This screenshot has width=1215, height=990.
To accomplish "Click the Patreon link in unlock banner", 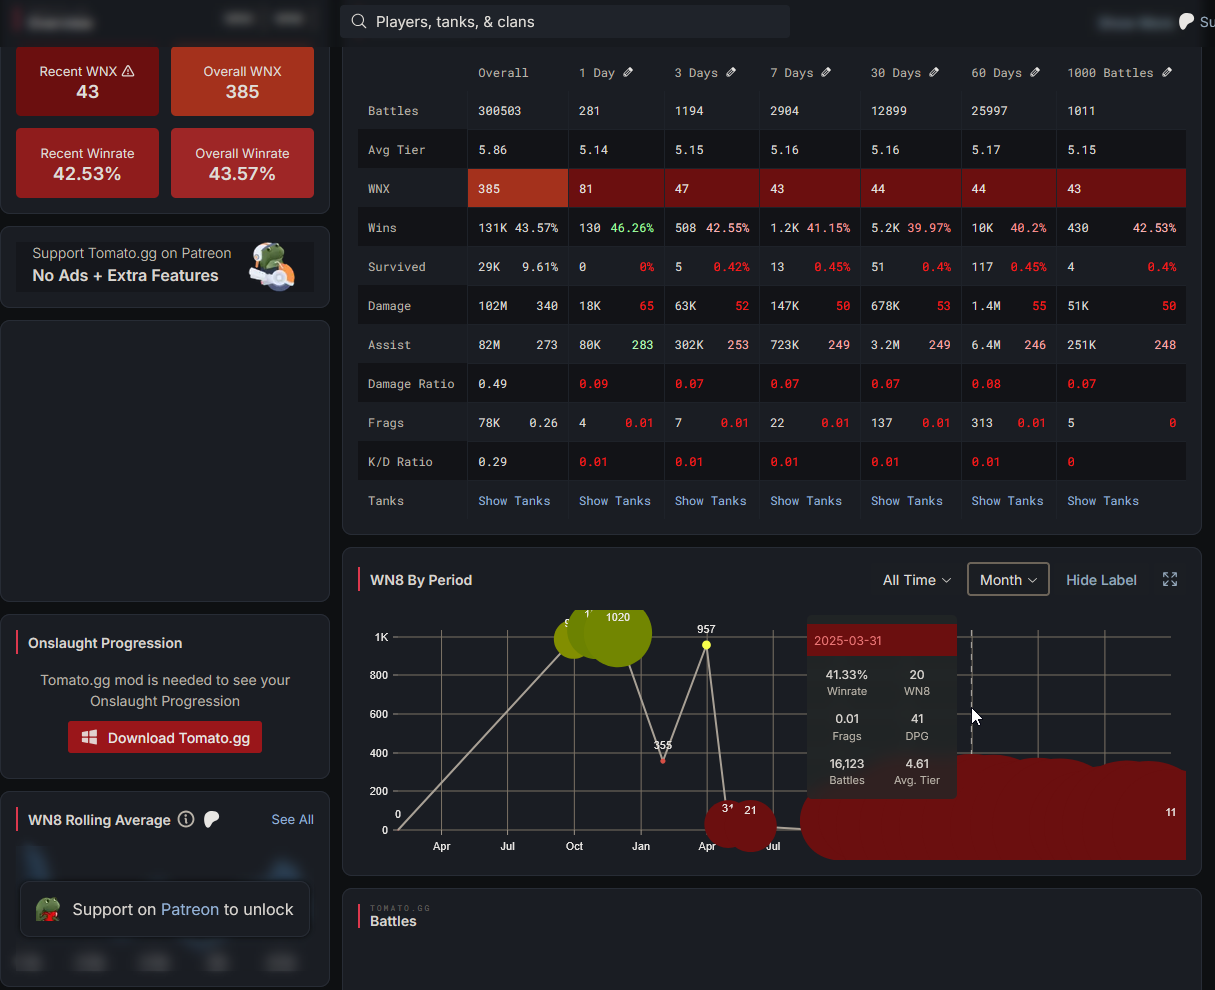I will 189,910.
